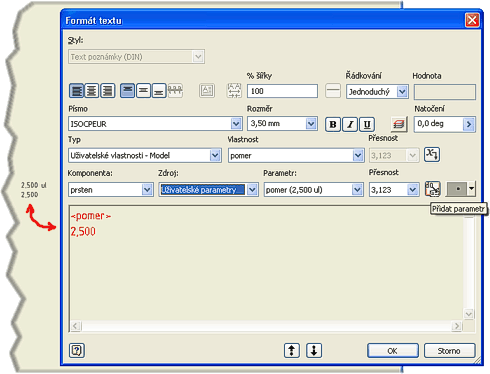Open the Parametr pomer dropdown
This screenshot has width=490, height=374.
(x=357, y=190)
